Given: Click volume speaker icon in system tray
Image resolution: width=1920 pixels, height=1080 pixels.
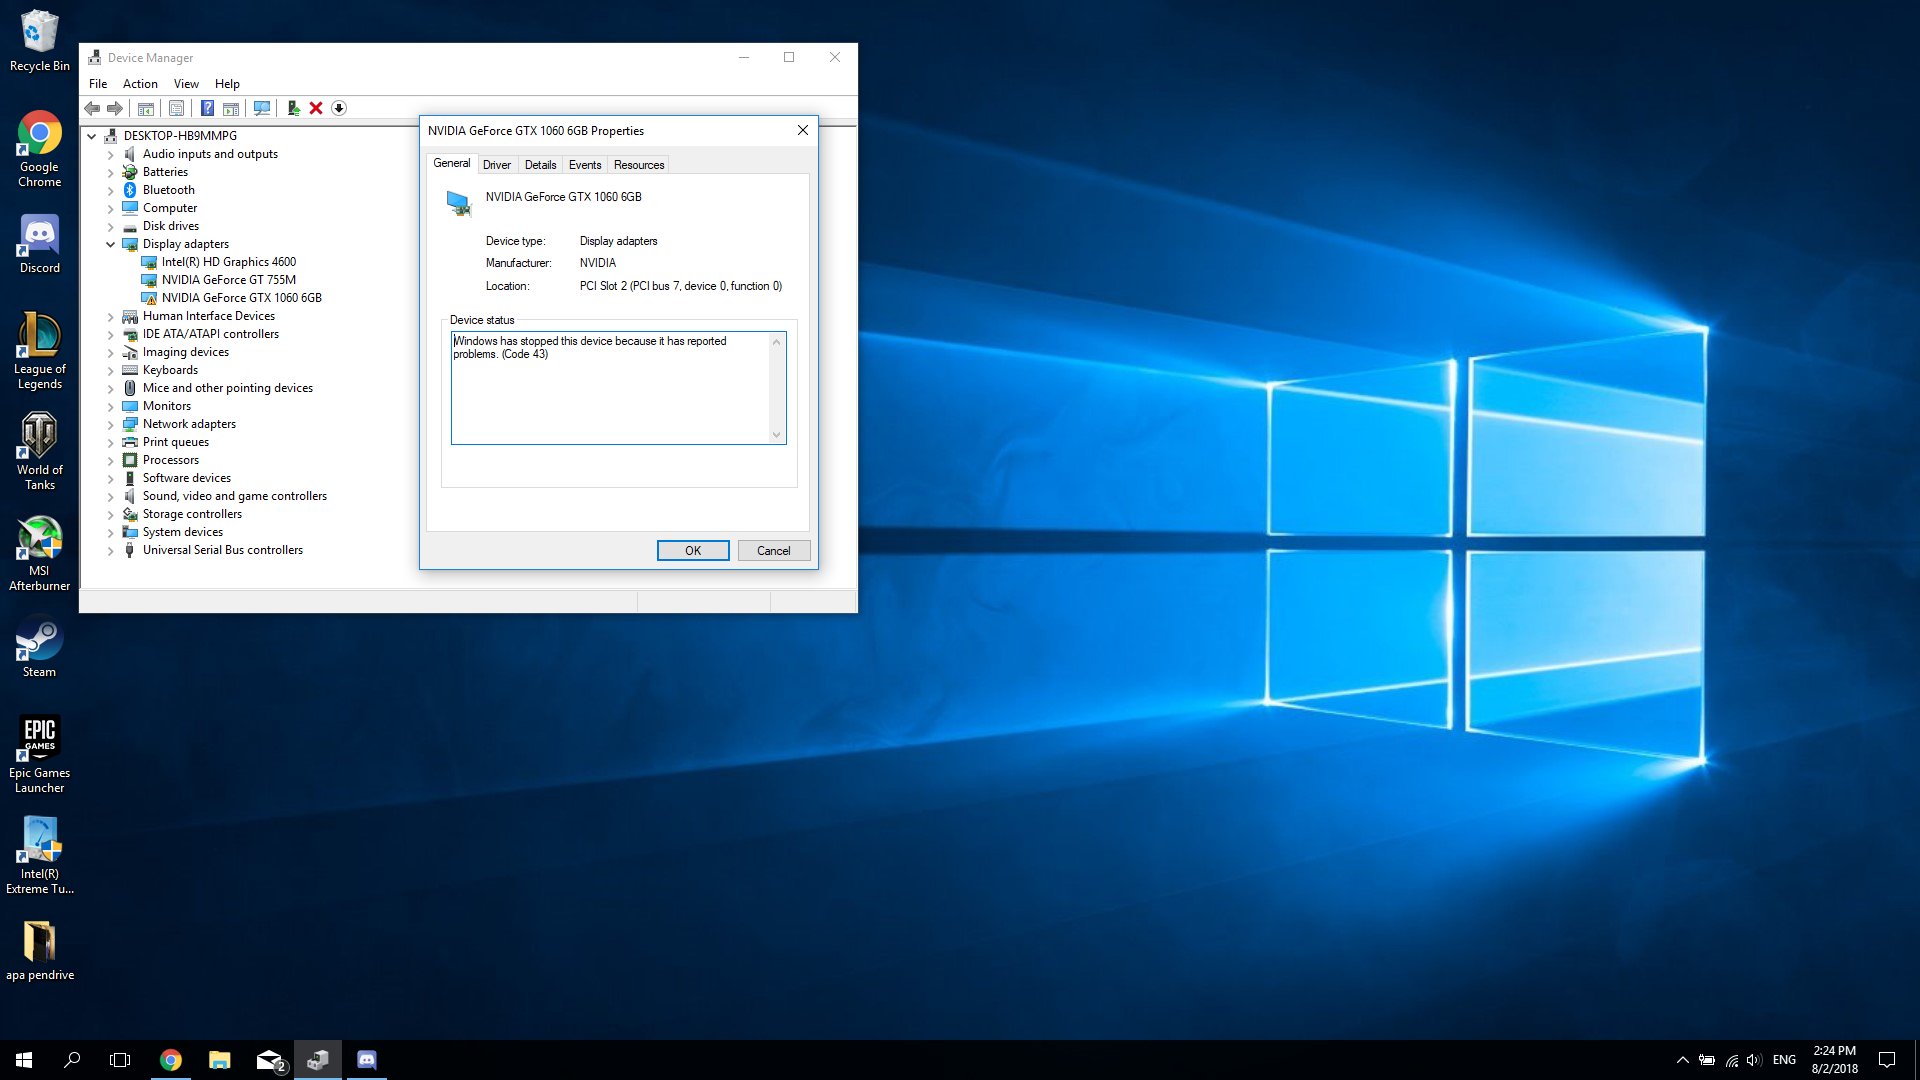Looking at the screenshot, I should [x=1754, y=1060].
